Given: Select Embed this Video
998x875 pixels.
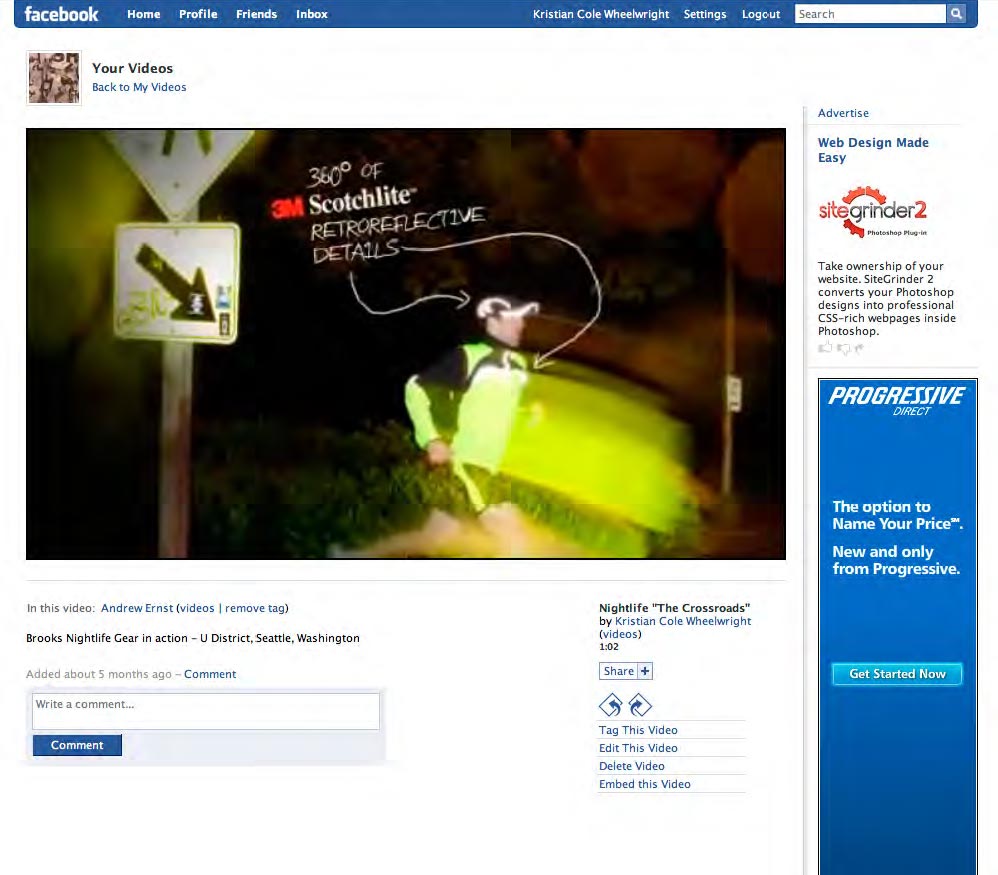Looking at the screenshot, I should tap(645, 784).
